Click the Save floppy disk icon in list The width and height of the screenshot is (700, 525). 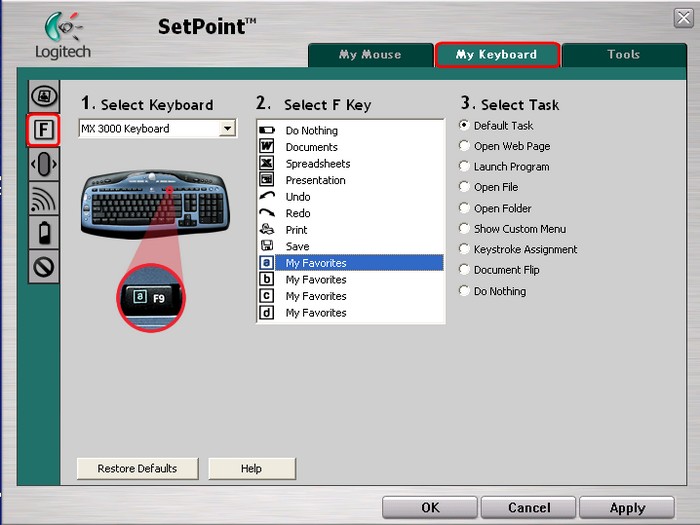pos(267,246)
